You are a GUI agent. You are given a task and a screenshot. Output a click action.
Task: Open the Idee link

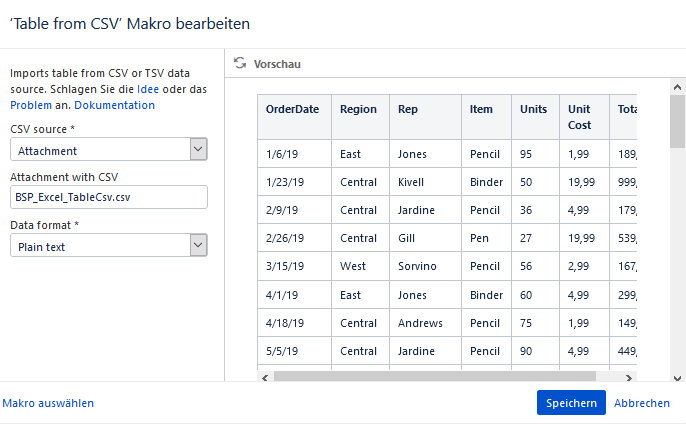click(x=148, y=89)
